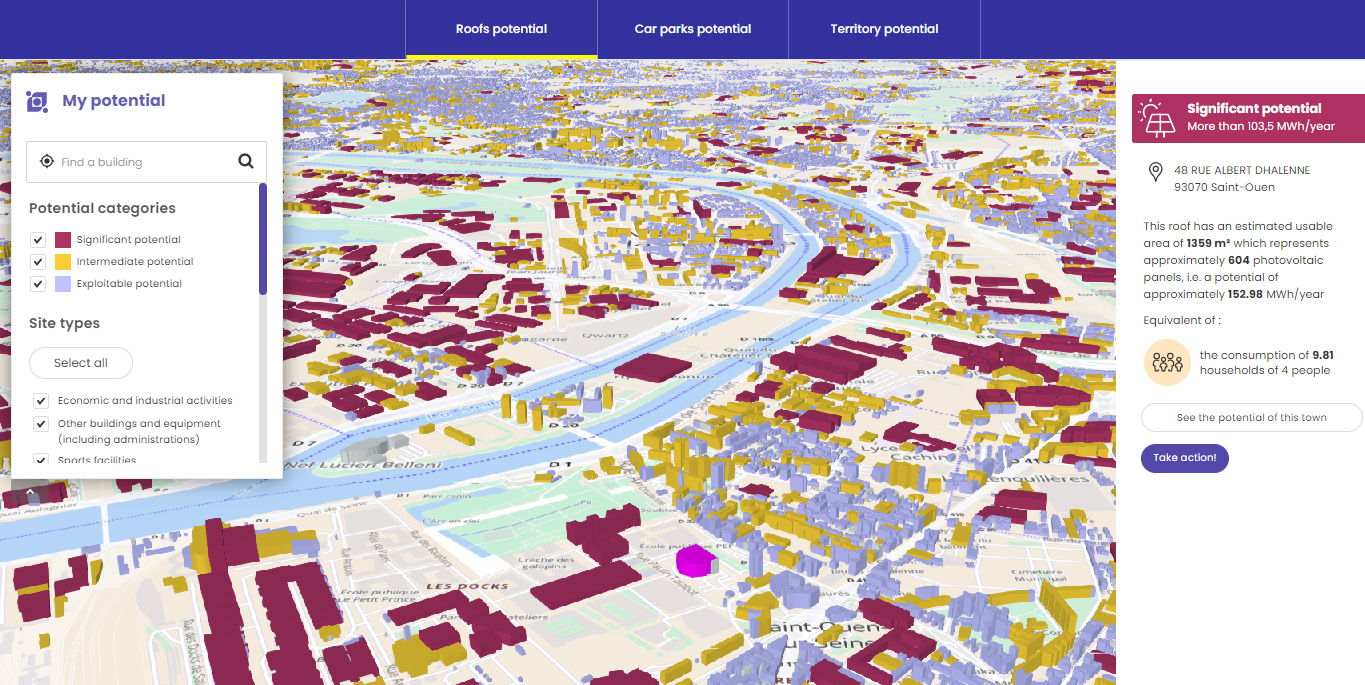Toggle the Intermediate potential checkbox
Viewport: 1365px width, 685px height.
click(38, 262)
